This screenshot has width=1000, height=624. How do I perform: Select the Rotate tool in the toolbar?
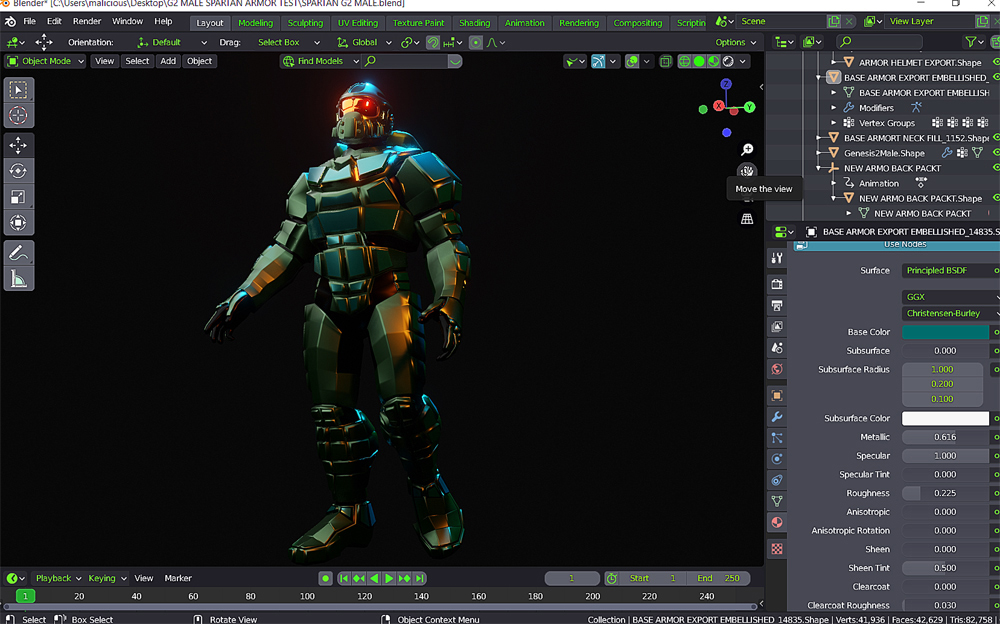coord(18,171)
